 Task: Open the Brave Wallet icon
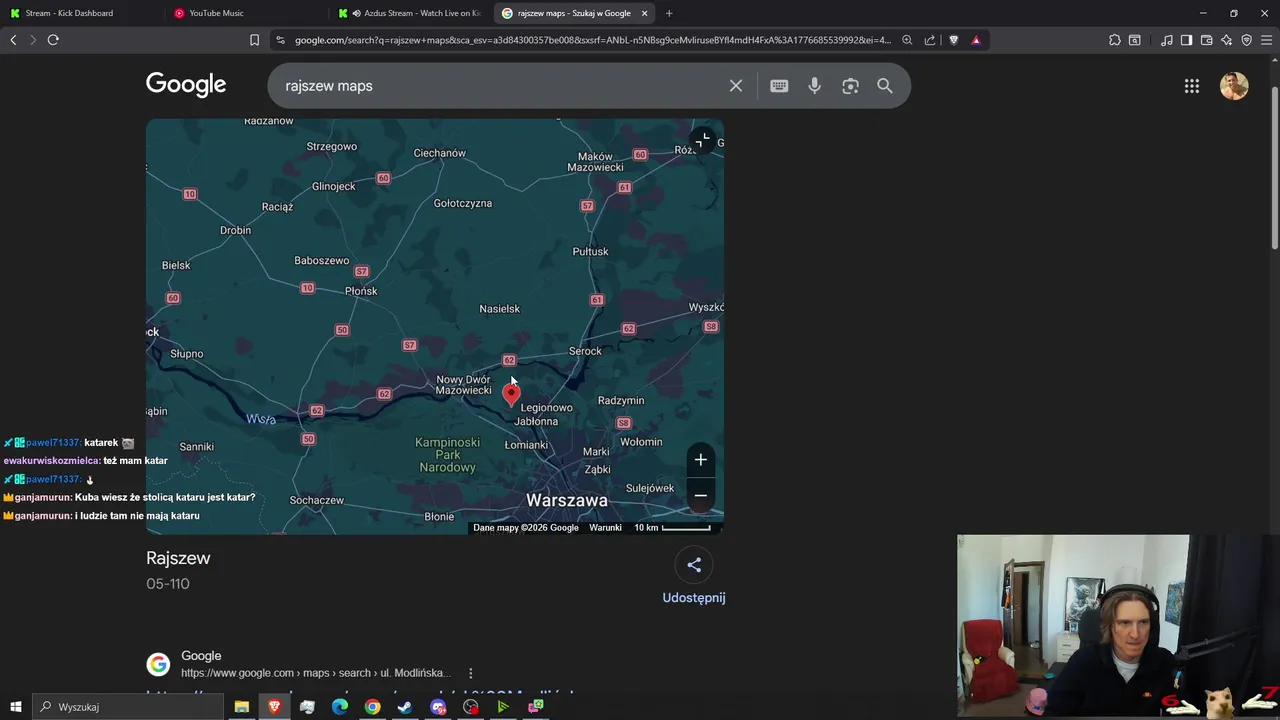point(1206,40)
